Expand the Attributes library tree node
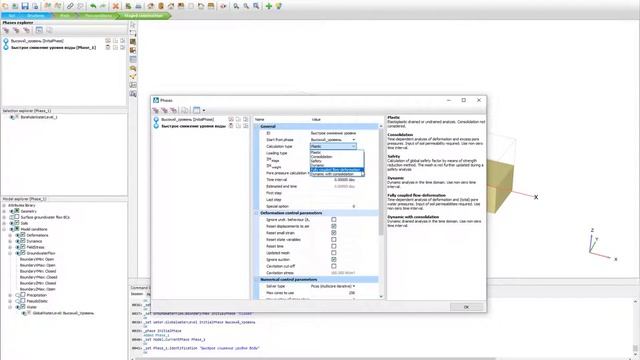Image resolution: width=640 pixels, height=360 pixels. pos(4,205)
